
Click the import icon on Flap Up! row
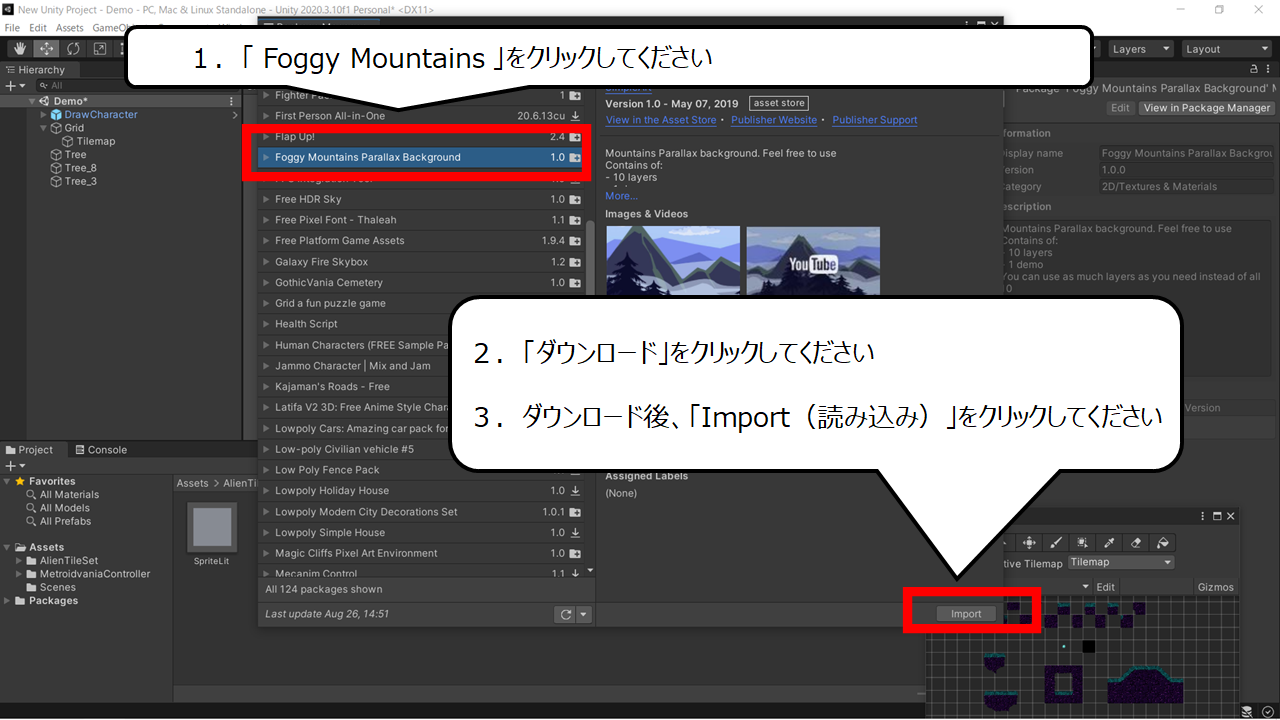pyautogui.click(x=575, y=136)
